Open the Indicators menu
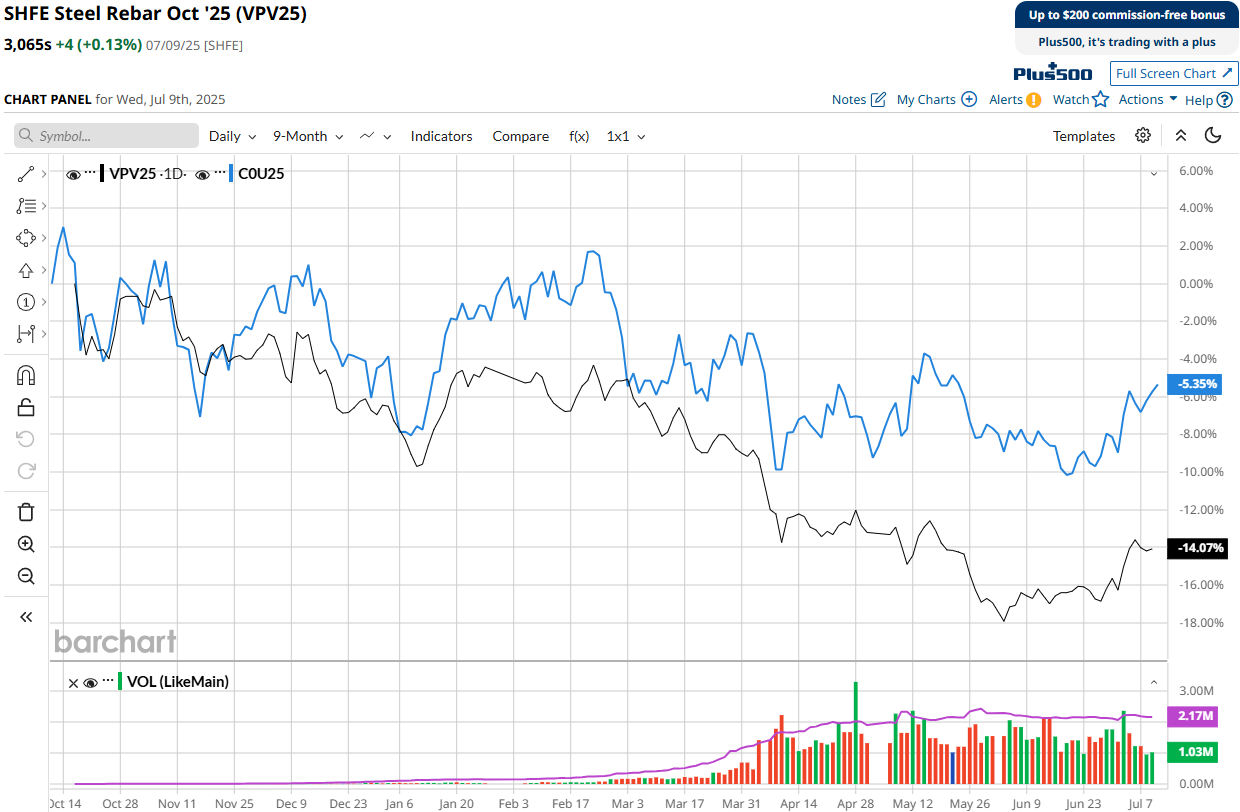This screenshot has width=1240, height=812. pos(441,136)
